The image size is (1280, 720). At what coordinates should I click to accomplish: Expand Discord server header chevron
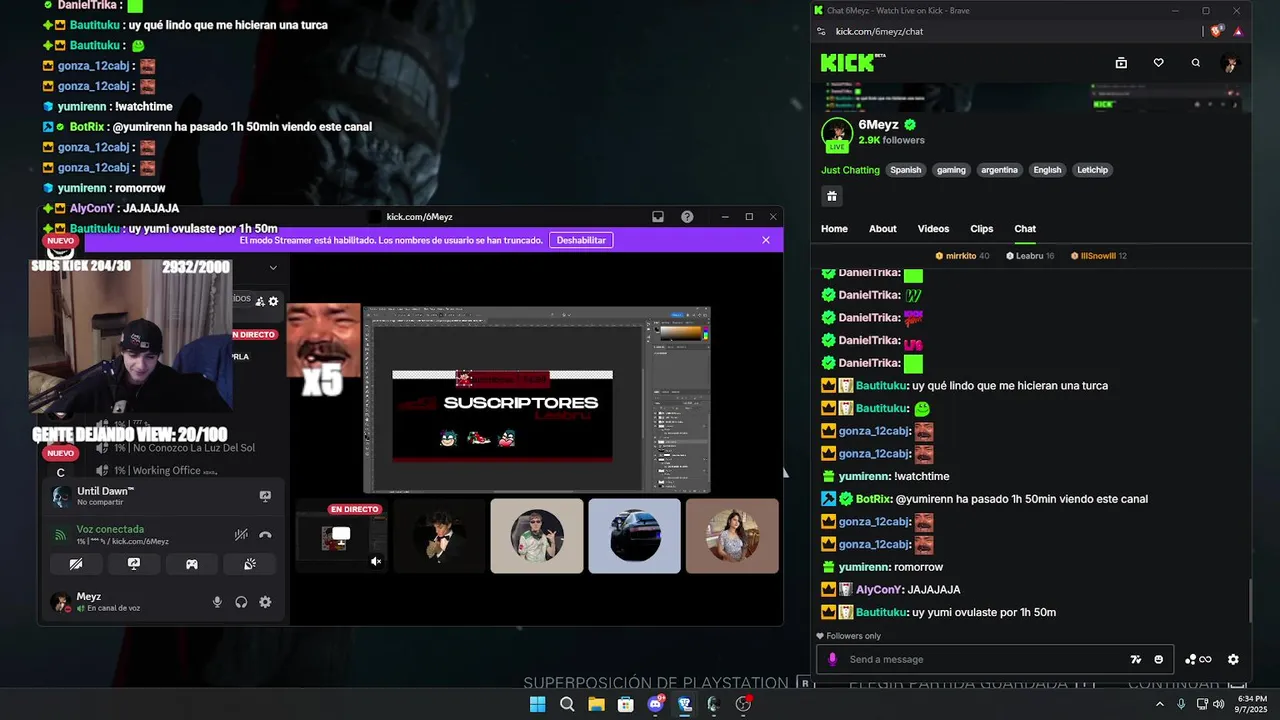[x=273, y=267]
